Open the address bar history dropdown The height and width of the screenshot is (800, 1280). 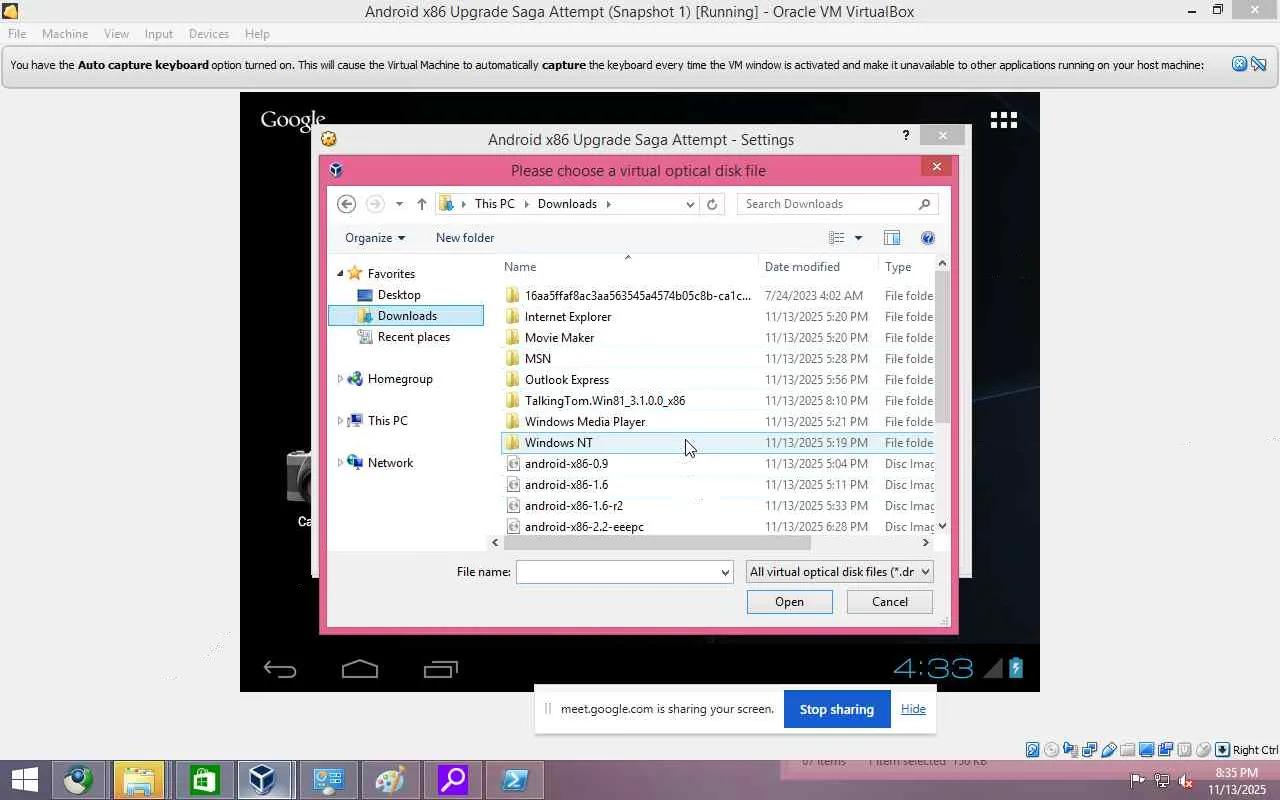pos(690,204)
